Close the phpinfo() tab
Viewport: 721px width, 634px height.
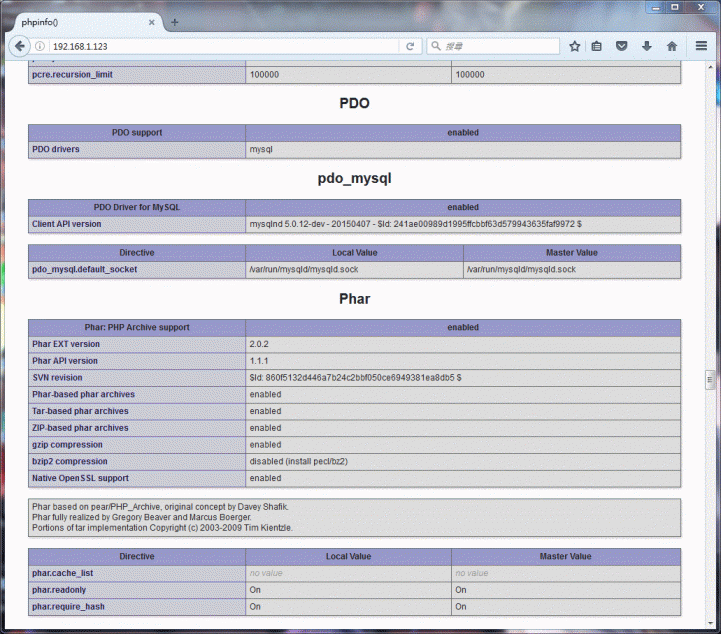(x=151, y=22)
